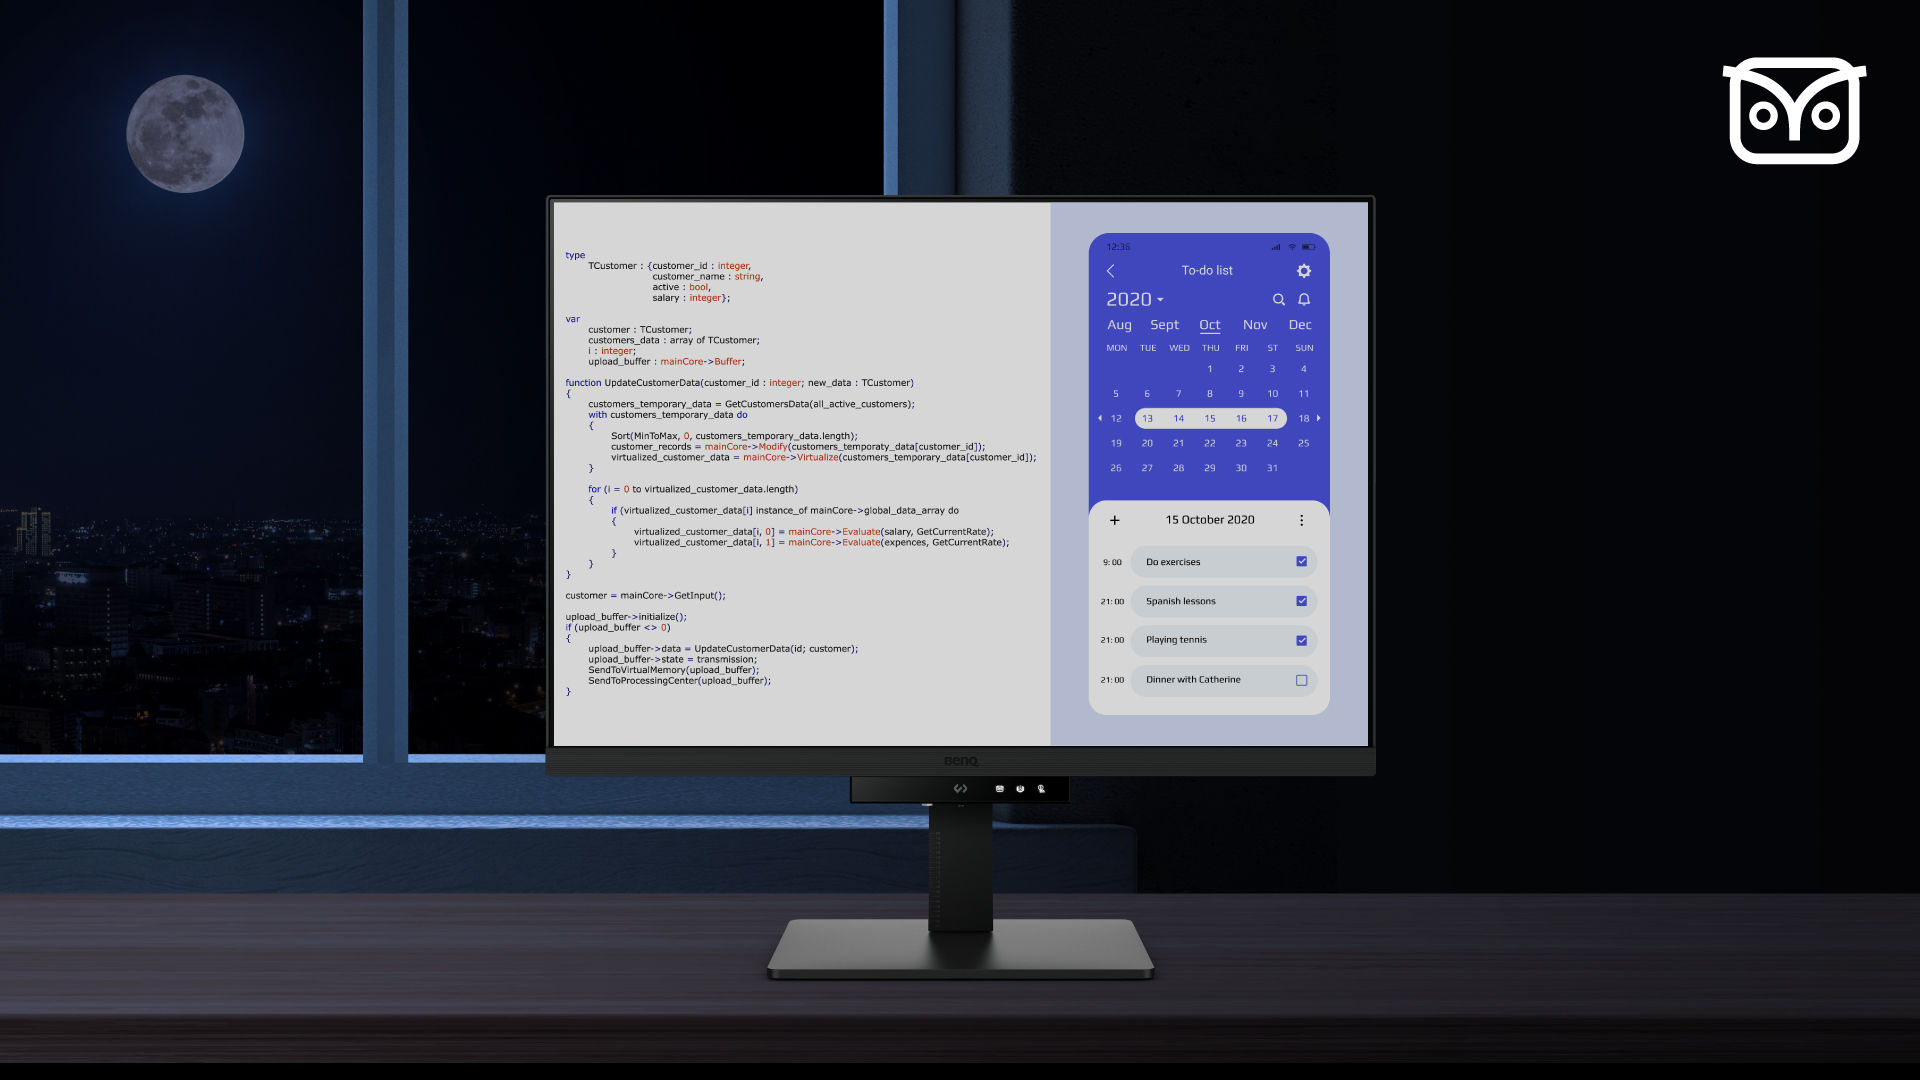Screen dimensions: 1920x1080
Task: Click Aug in the month navigation strip
Action: tap(1118, 324)
